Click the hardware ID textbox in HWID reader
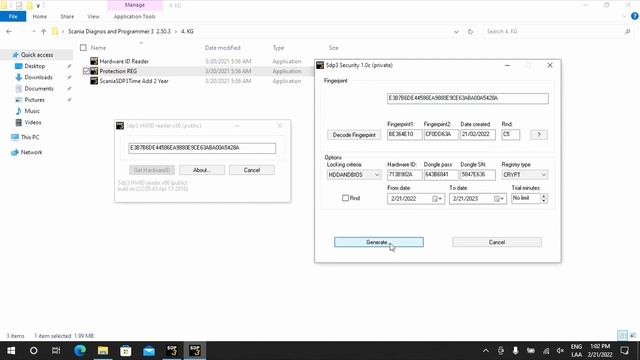 tap(202, 148)
